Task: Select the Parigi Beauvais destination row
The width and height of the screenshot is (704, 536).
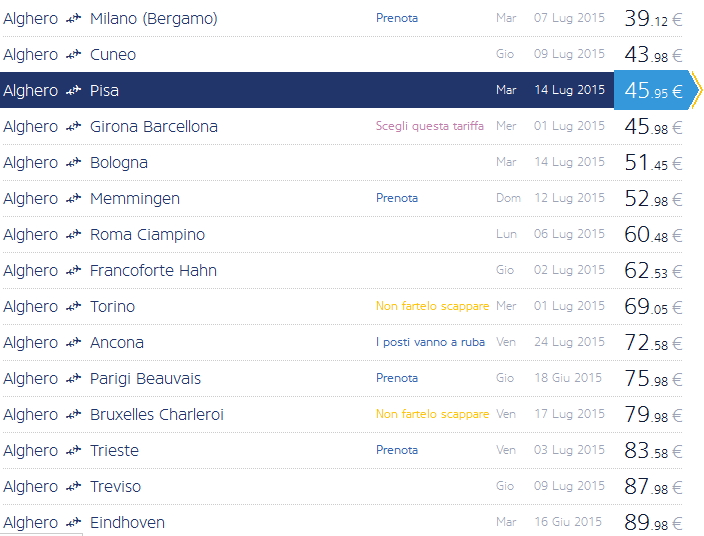Action: 145,379
